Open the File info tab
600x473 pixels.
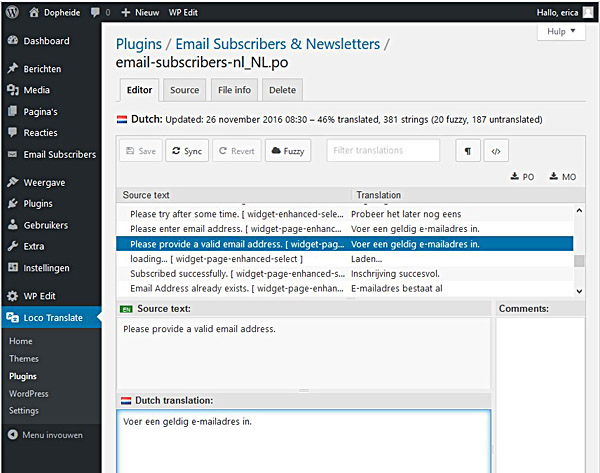coord(234,90)
